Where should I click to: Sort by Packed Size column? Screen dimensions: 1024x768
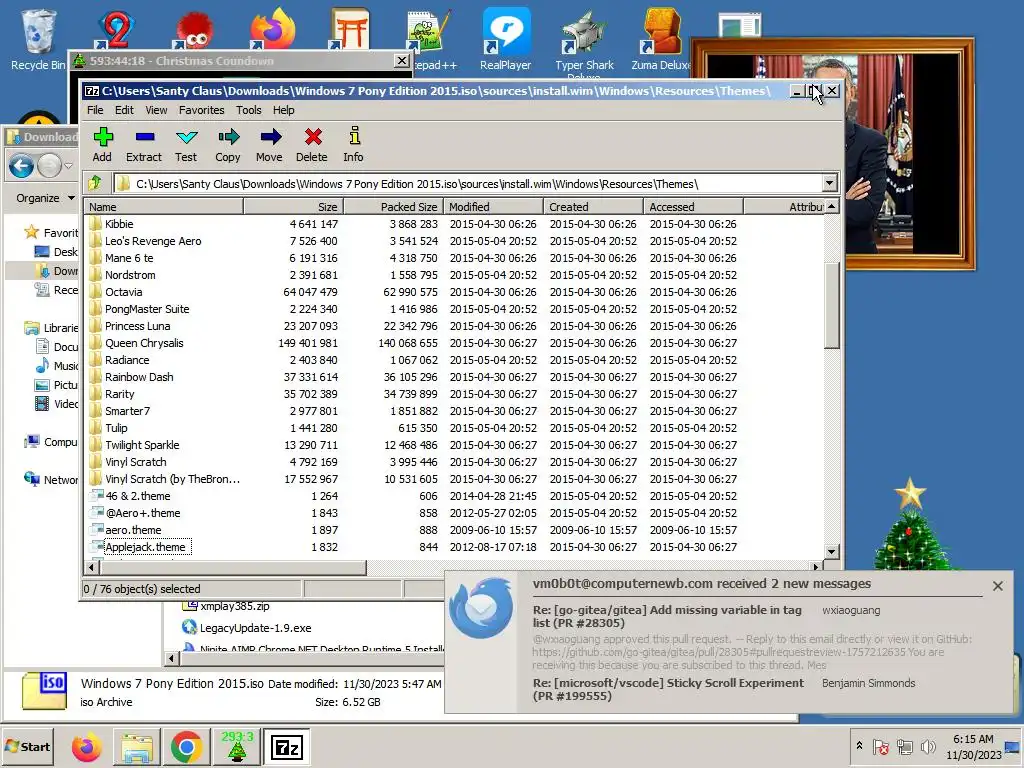393,206
